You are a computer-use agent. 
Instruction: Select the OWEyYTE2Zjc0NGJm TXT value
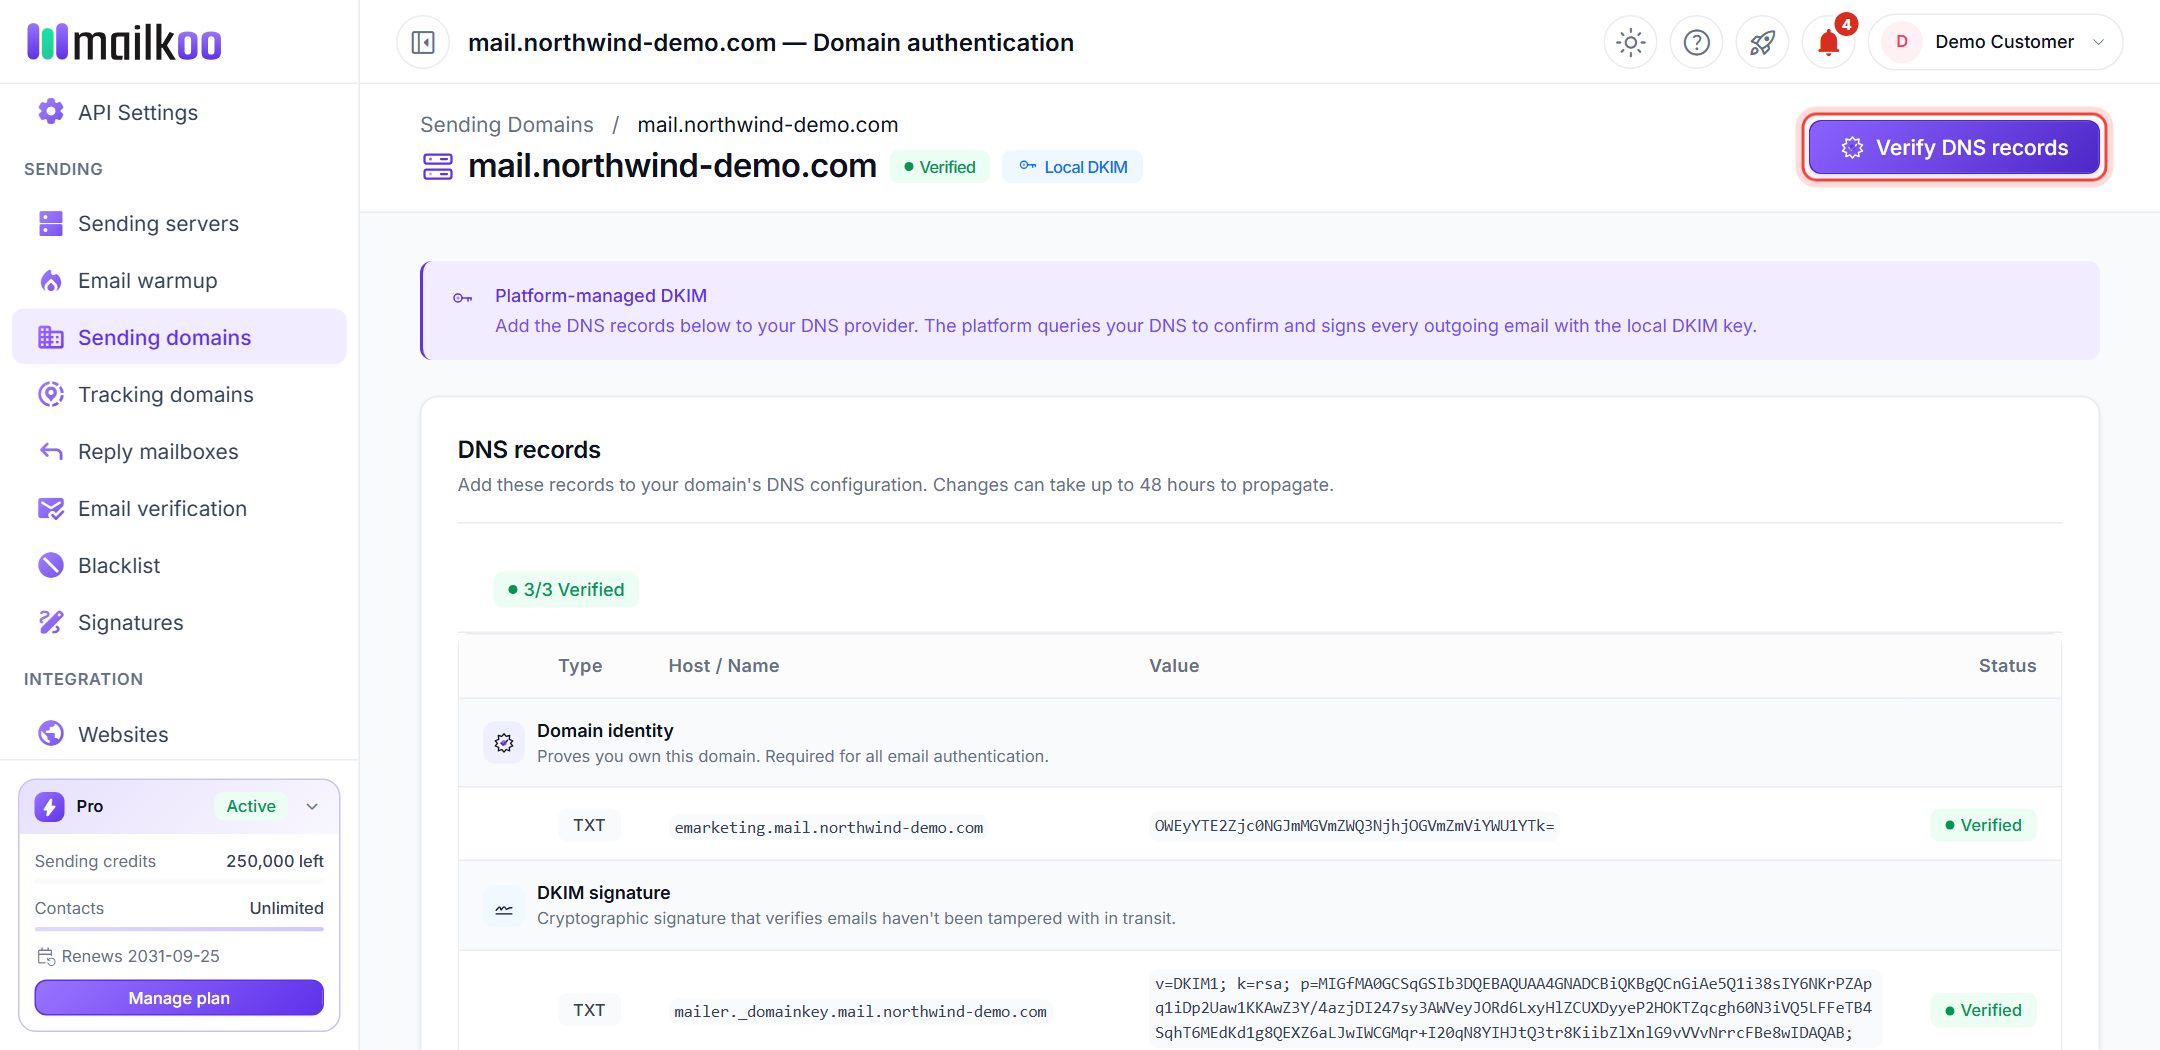click(x=1354, y=826)
